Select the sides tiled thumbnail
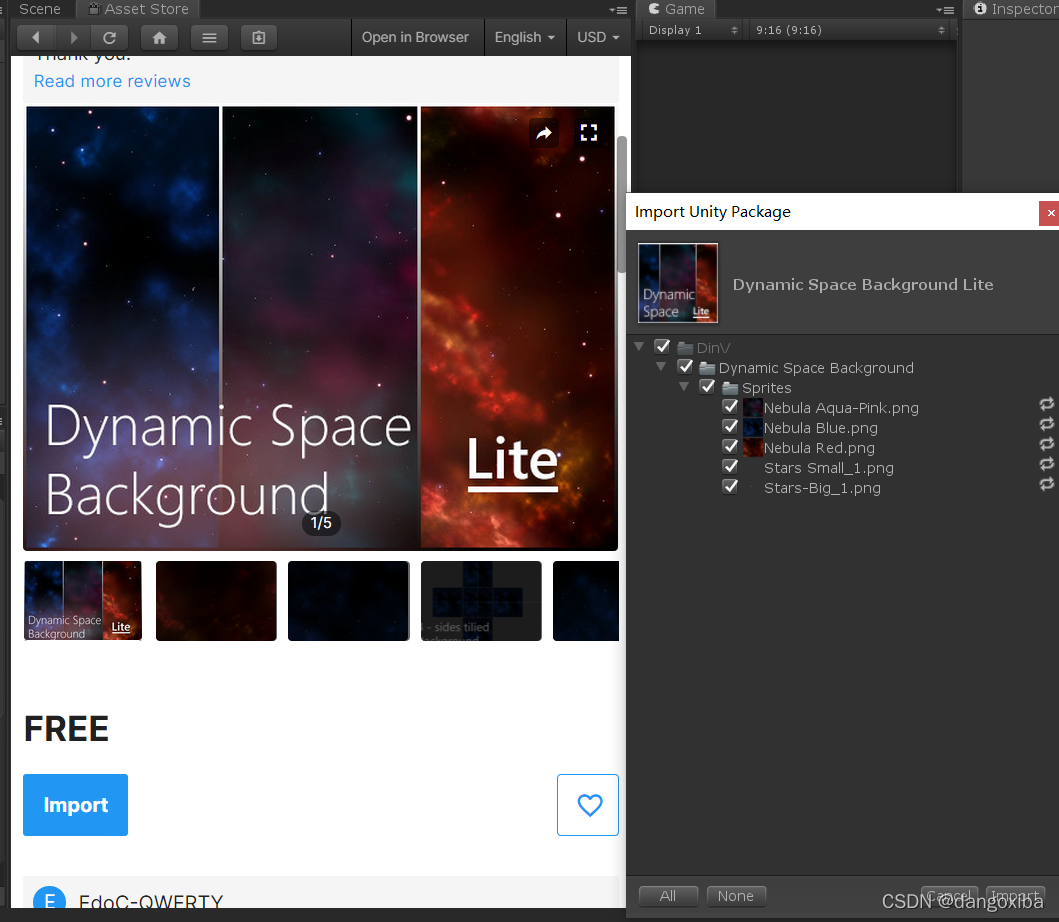The image size is (1059, 922). tap(481, 600)
